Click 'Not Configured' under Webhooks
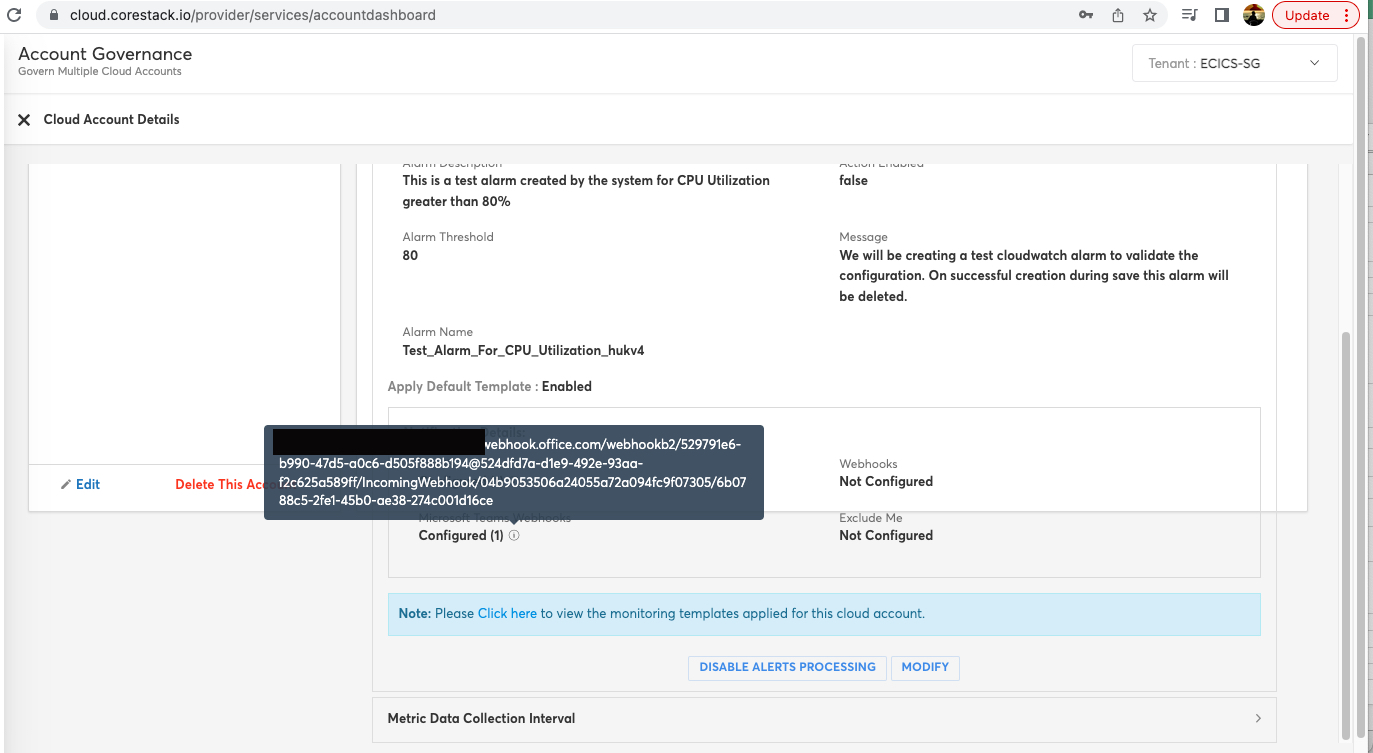The width and height of the screenshot is (1373, 753). click(886, 482)
